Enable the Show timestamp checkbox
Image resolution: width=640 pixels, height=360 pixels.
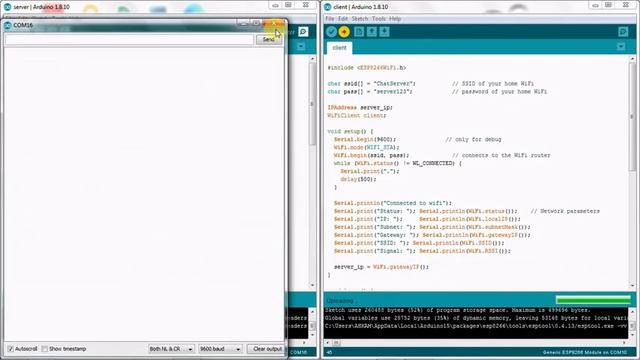[x=45, y=349]
